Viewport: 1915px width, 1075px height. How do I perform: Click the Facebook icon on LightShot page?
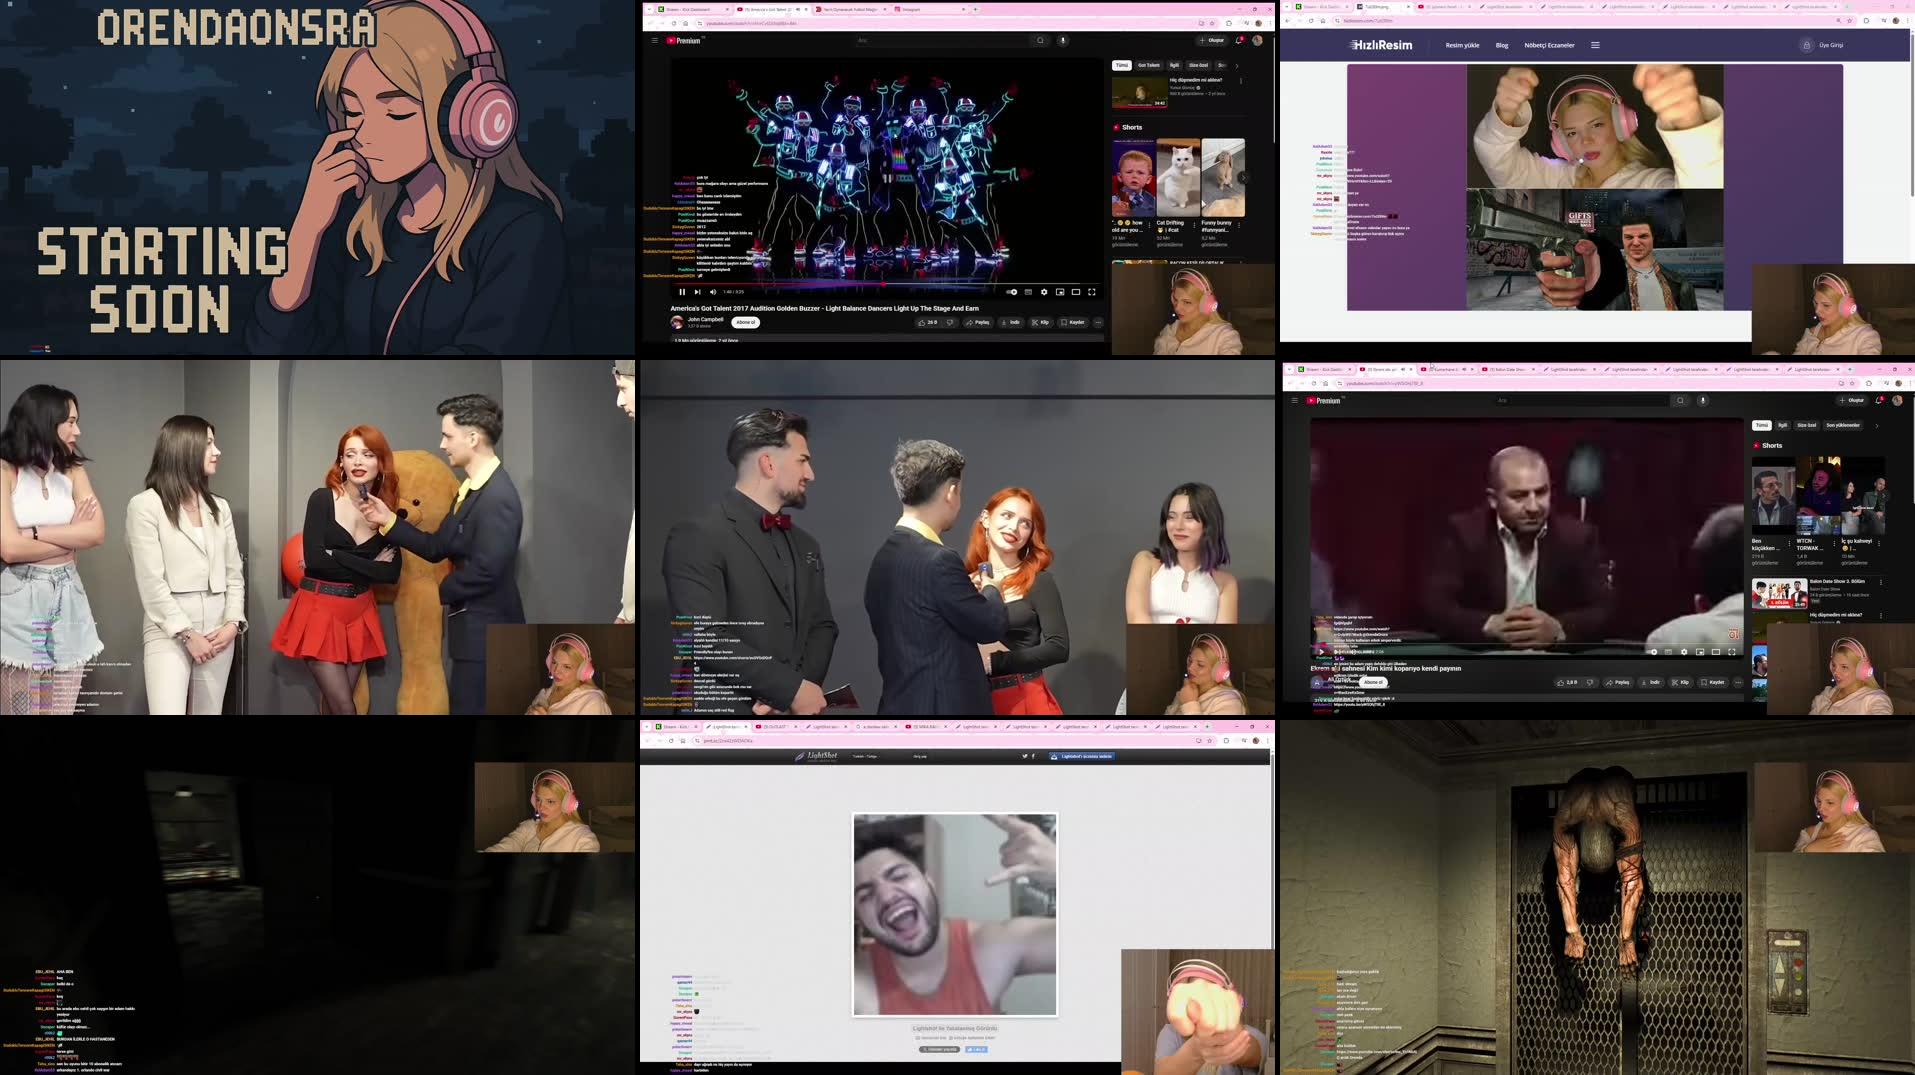coord(1033,756)
